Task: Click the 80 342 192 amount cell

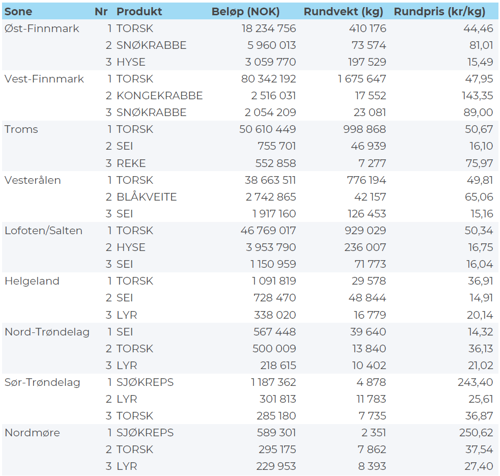Action: tap(268, 79)
